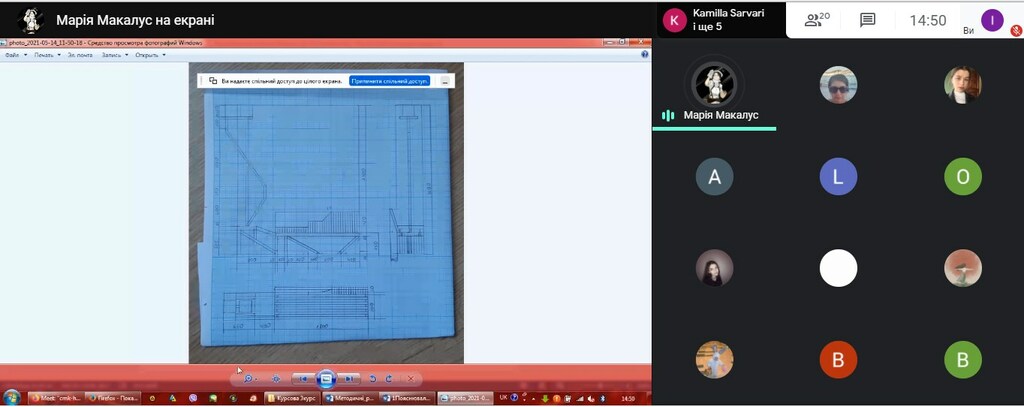Open the Запись menu
This screenshot has width=1024, height=407.
pos(114,55)
